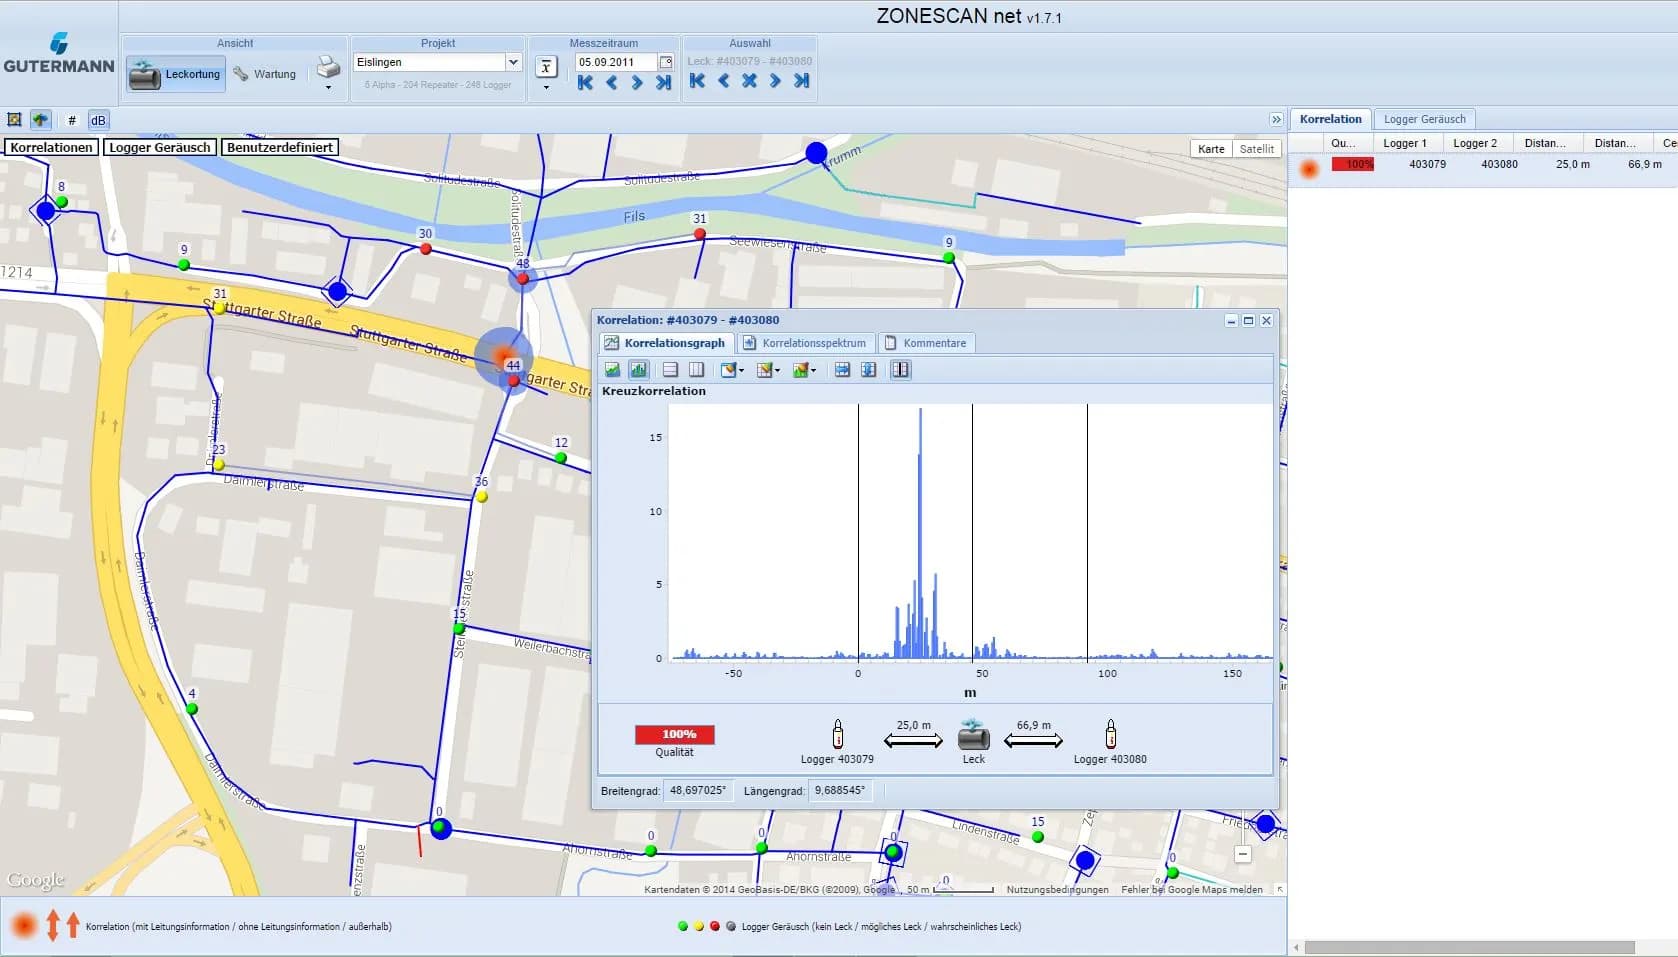The height and width of the screenshot is (957, 1678).
Task: Click the red 100% Qualität indicator
Action: [x=675, y=734]
